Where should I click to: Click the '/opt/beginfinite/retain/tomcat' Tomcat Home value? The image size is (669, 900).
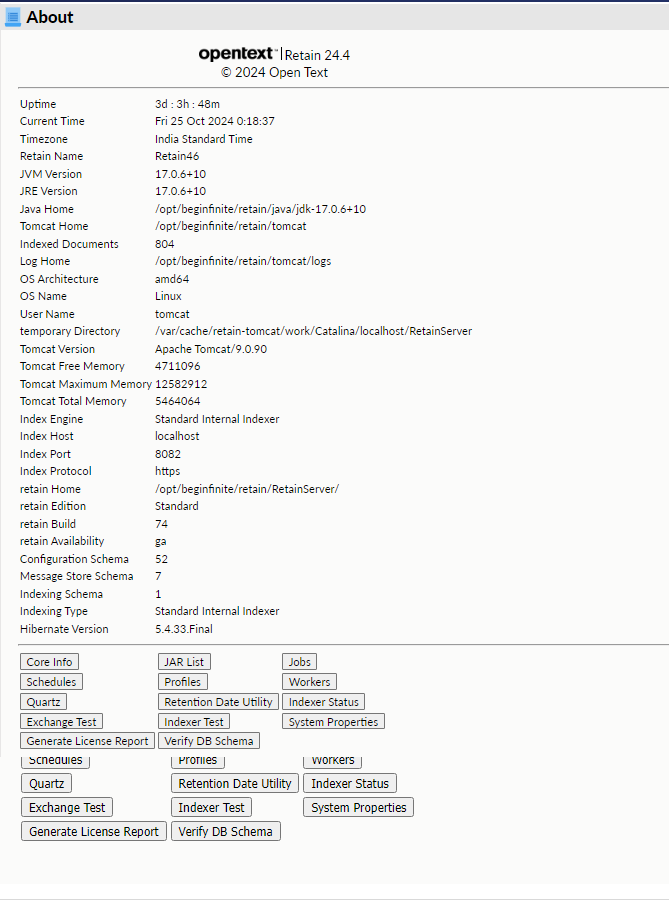(x=231, y=226)
